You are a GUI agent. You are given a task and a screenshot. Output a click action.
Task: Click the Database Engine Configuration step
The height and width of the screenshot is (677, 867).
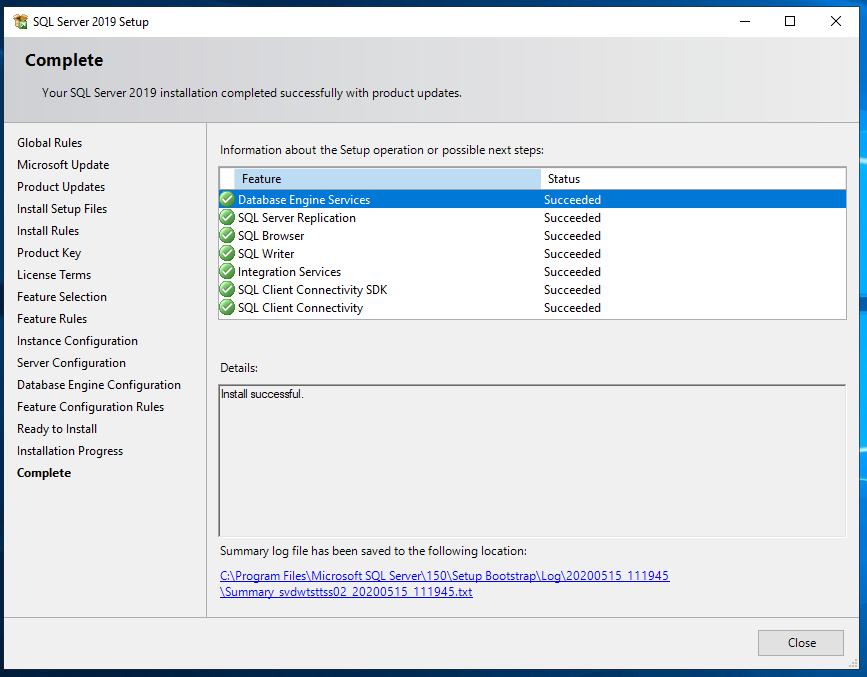(99, 385)
